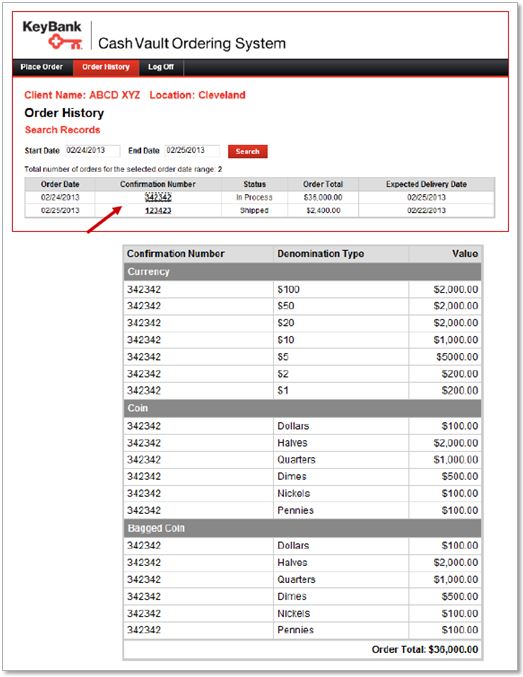Click the Order Date column header

[60, 184]
